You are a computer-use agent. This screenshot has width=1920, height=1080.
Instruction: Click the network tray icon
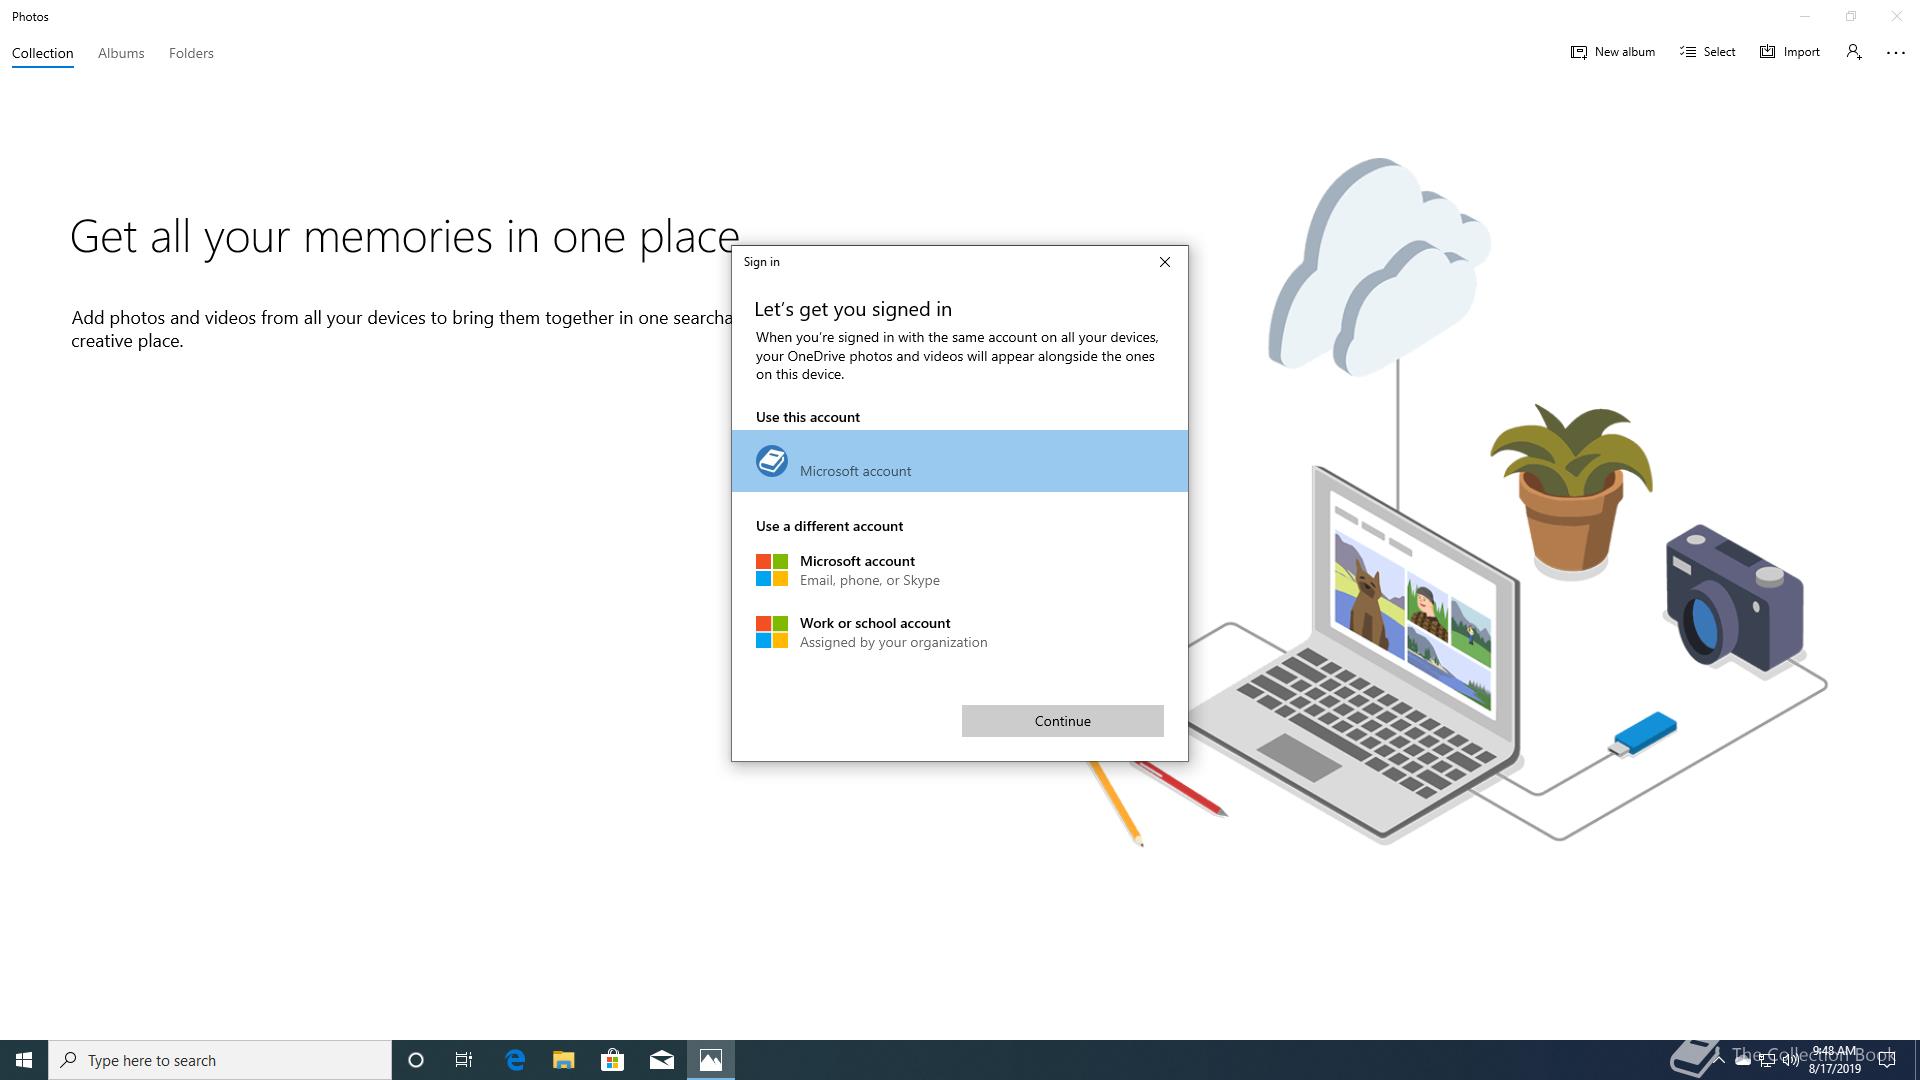[x=1767, y=1060]
